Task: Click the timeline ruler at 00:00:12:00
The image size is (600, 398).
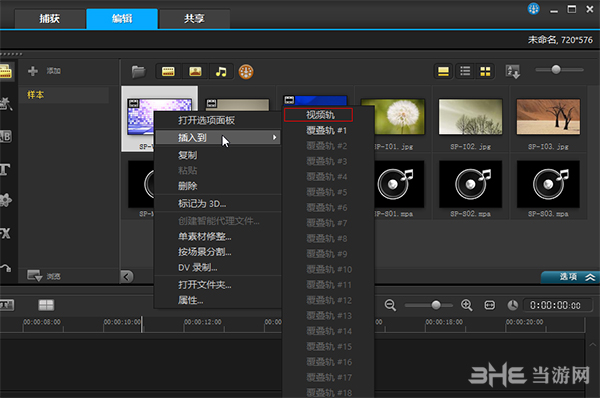Action: (203, 322)
